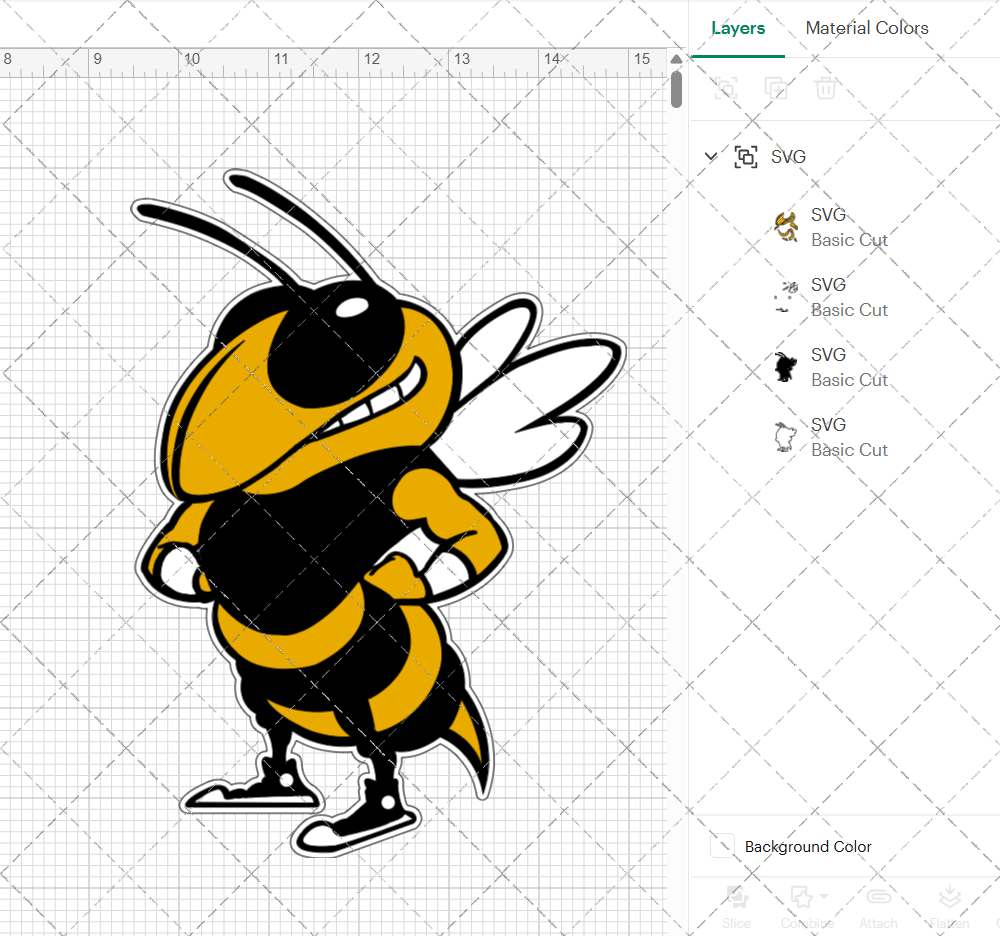Click the canvas scroll-up arrow
The height and width of the screenshot is (936, 1000).
coord(677,59)
